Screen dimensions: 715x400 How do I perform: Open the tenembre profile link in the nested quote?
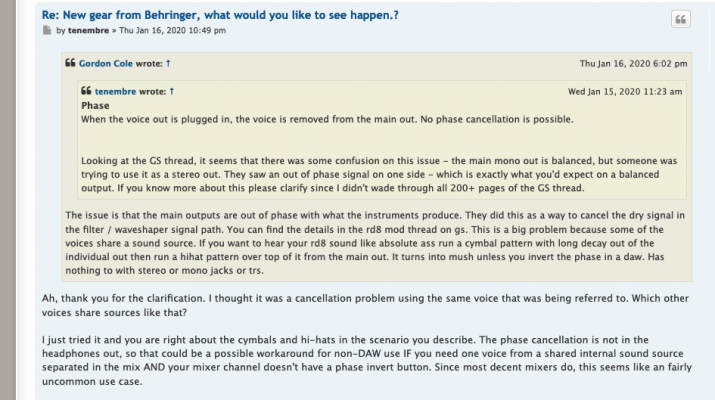115,92
